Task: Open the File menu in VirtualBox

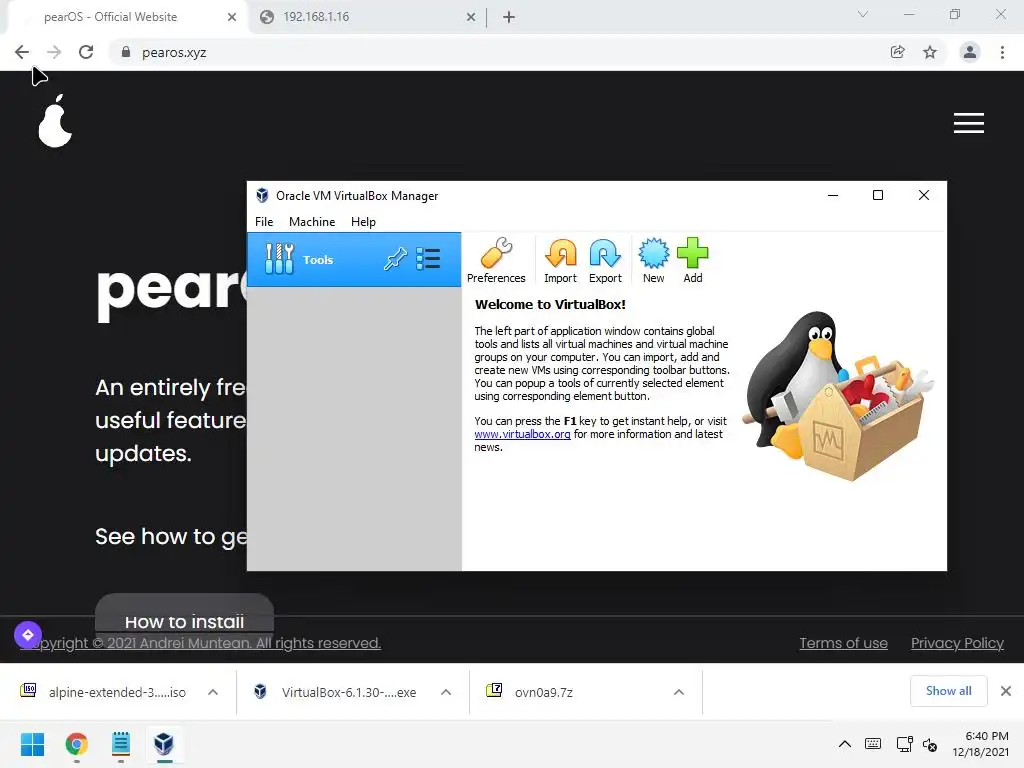Action: coord(264,222)
